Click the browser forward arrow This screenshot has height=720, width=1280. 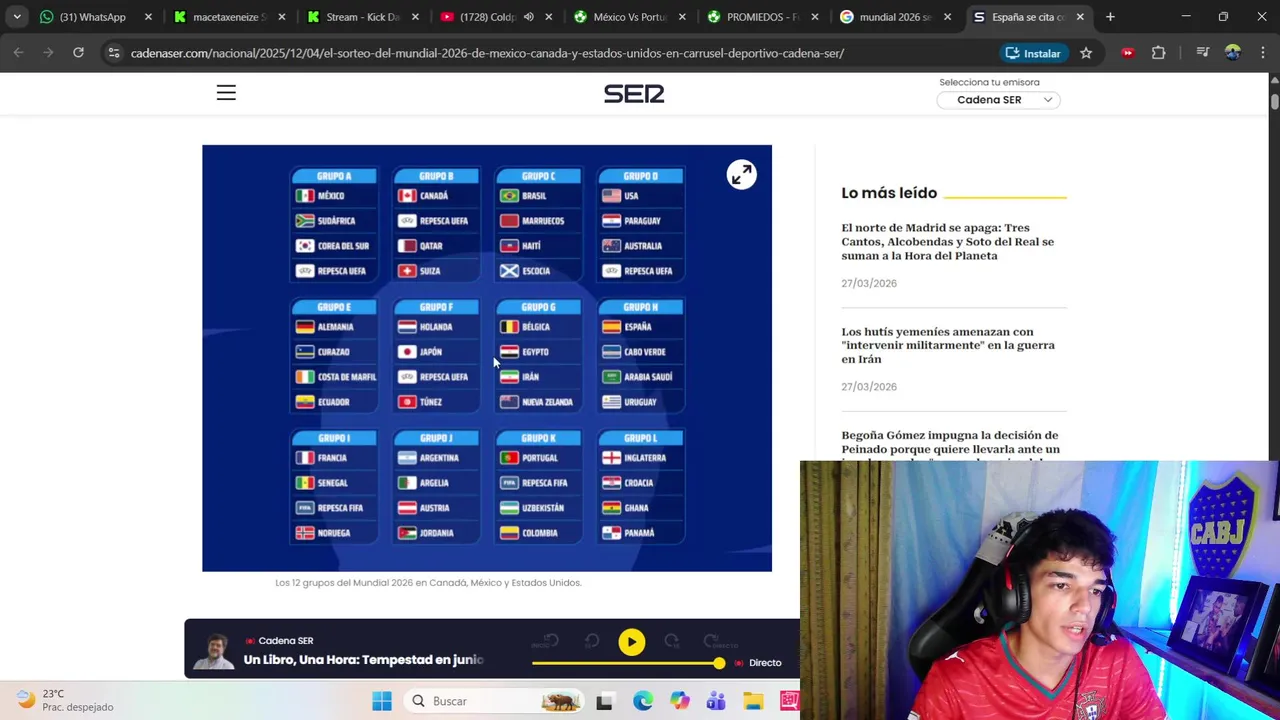pos(48,53)
